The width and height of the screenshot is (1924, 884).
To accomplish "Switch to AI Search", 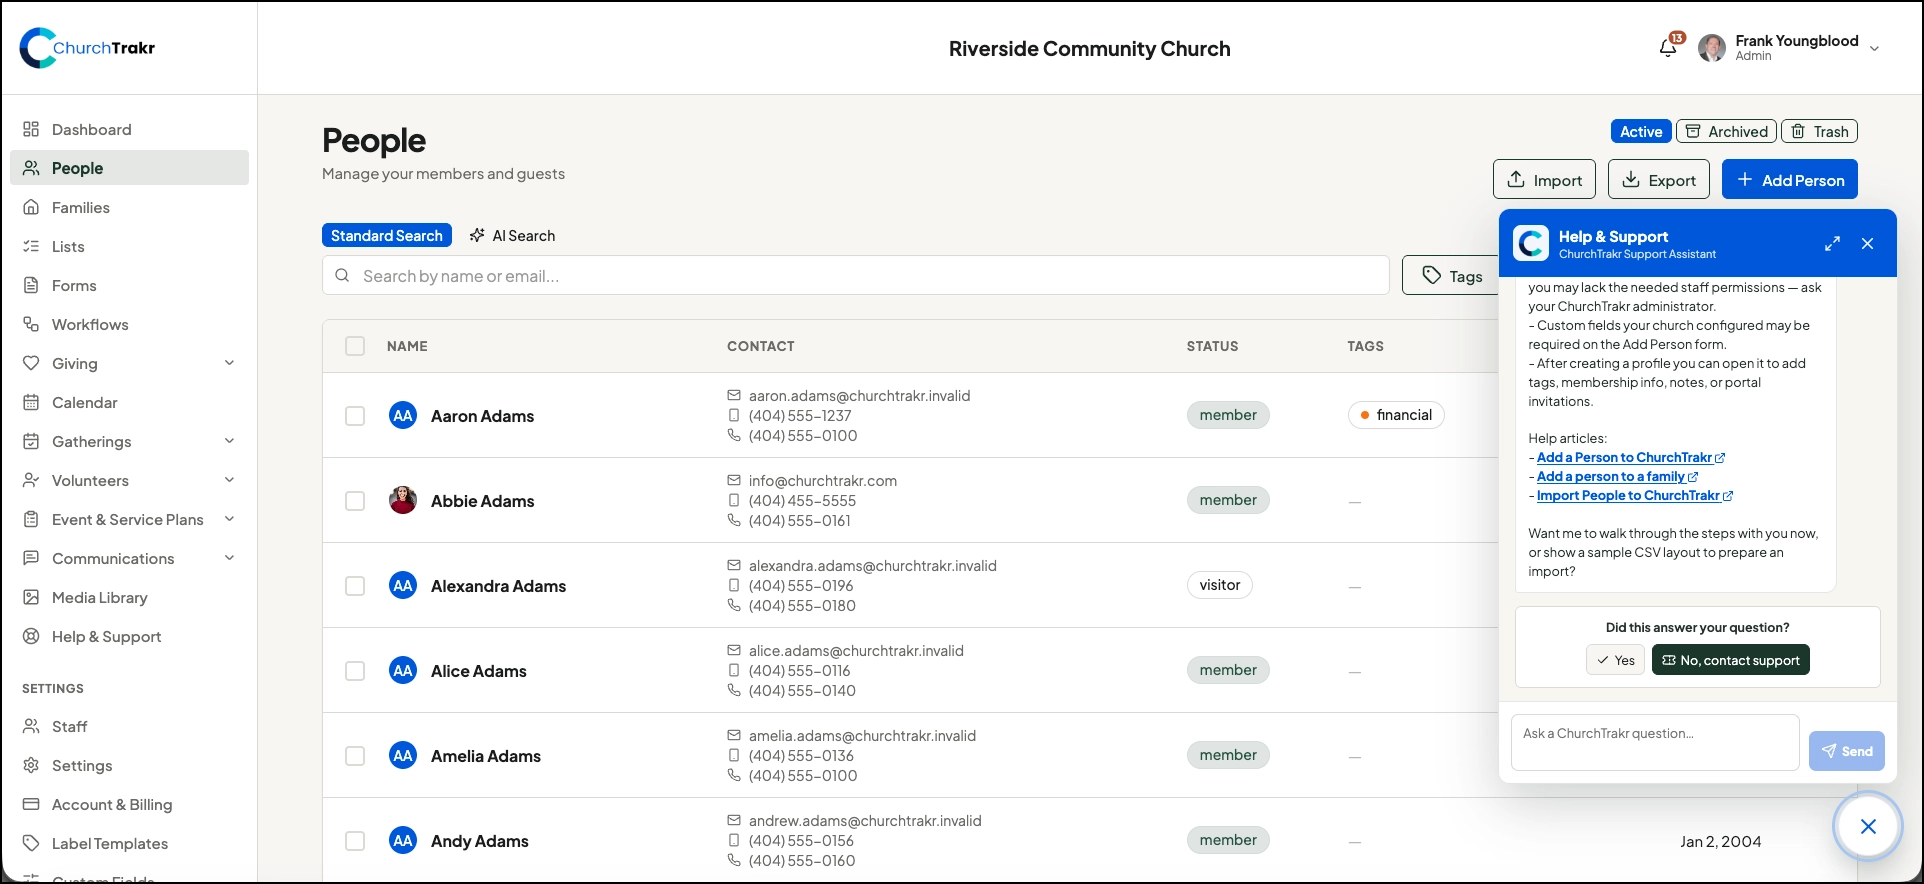I will pos(512,235).
